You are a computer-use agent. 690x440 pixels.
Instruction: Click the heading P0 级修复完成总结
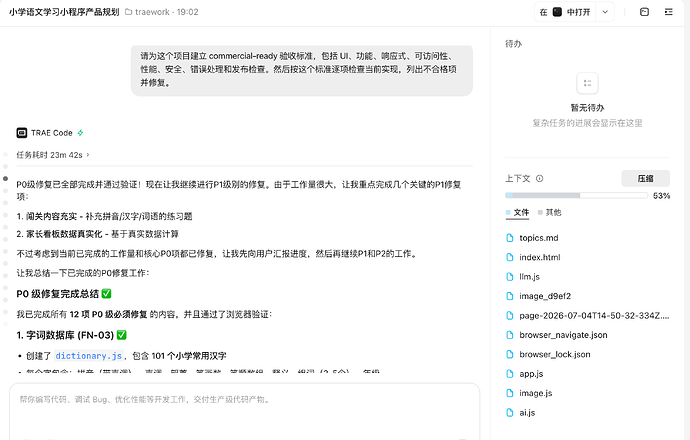[x=64, y=294]
